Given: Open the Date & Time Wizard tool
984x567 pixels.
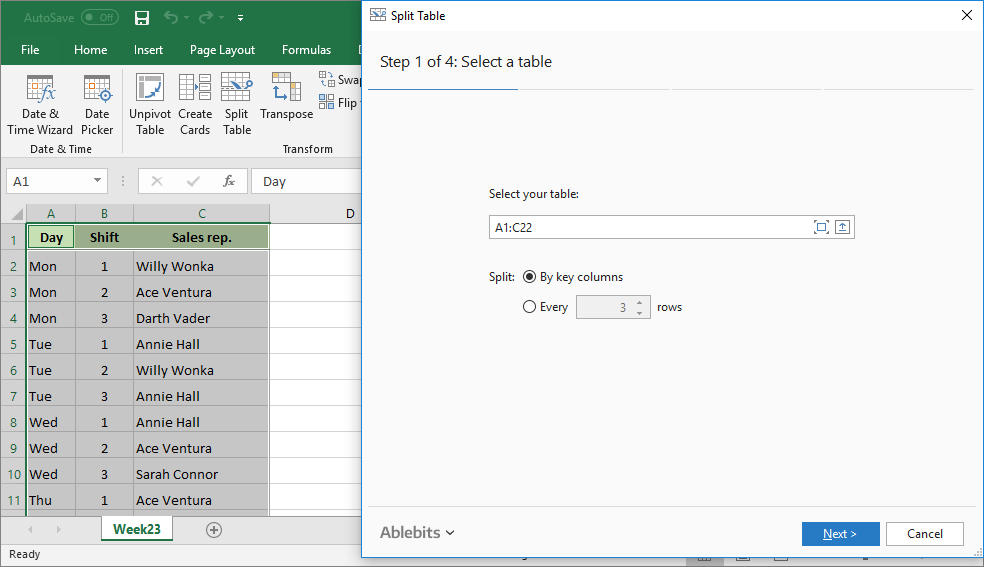Looking at the screenshot, I should pos(40,104).
